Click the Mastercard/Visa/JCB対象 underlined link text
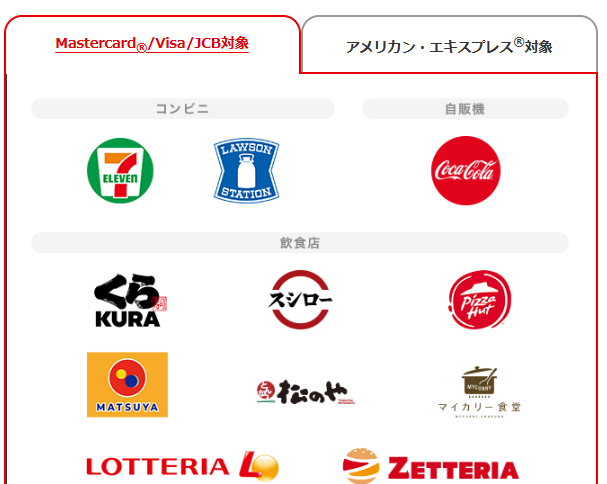Screen dimensions: 607x484 click(x=152, y=44)
